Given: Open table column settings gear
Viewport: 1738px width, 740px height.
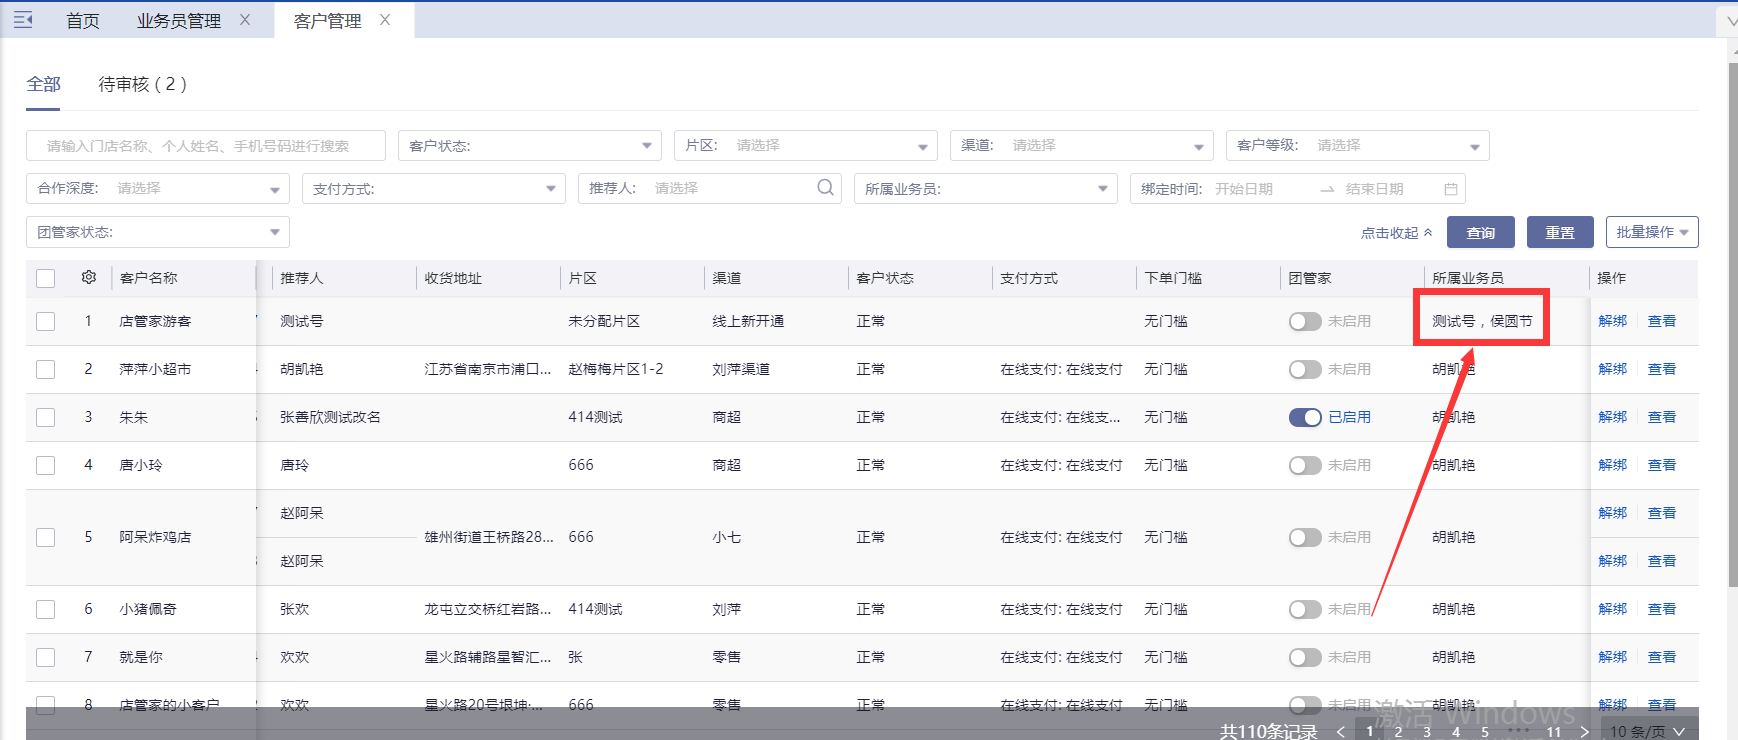Looking at the screenshot, I should pyautogui.click(x=89, y=277).
